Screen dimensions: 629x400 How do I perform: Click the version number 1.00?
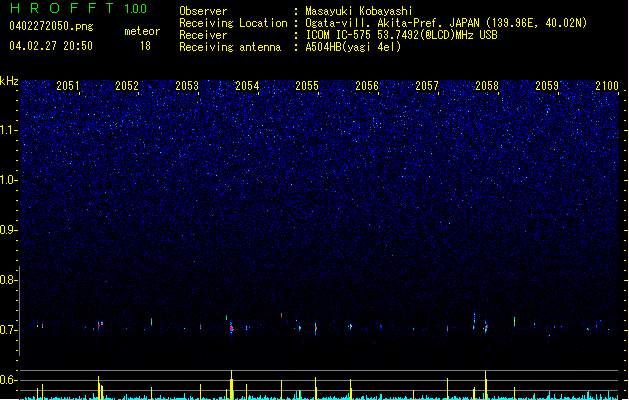(x=136, y=9)
